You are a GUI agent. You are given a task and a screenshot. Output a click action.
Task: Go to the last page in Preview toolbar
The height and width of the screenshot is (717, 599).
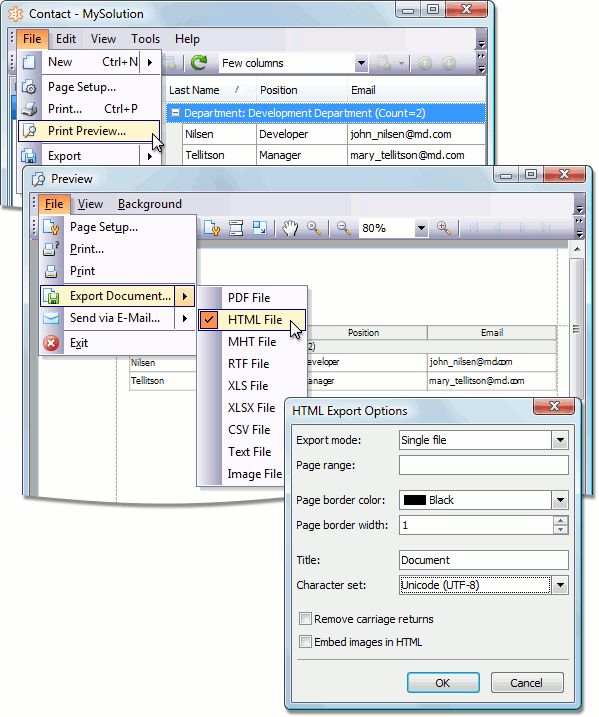point(546,228)
